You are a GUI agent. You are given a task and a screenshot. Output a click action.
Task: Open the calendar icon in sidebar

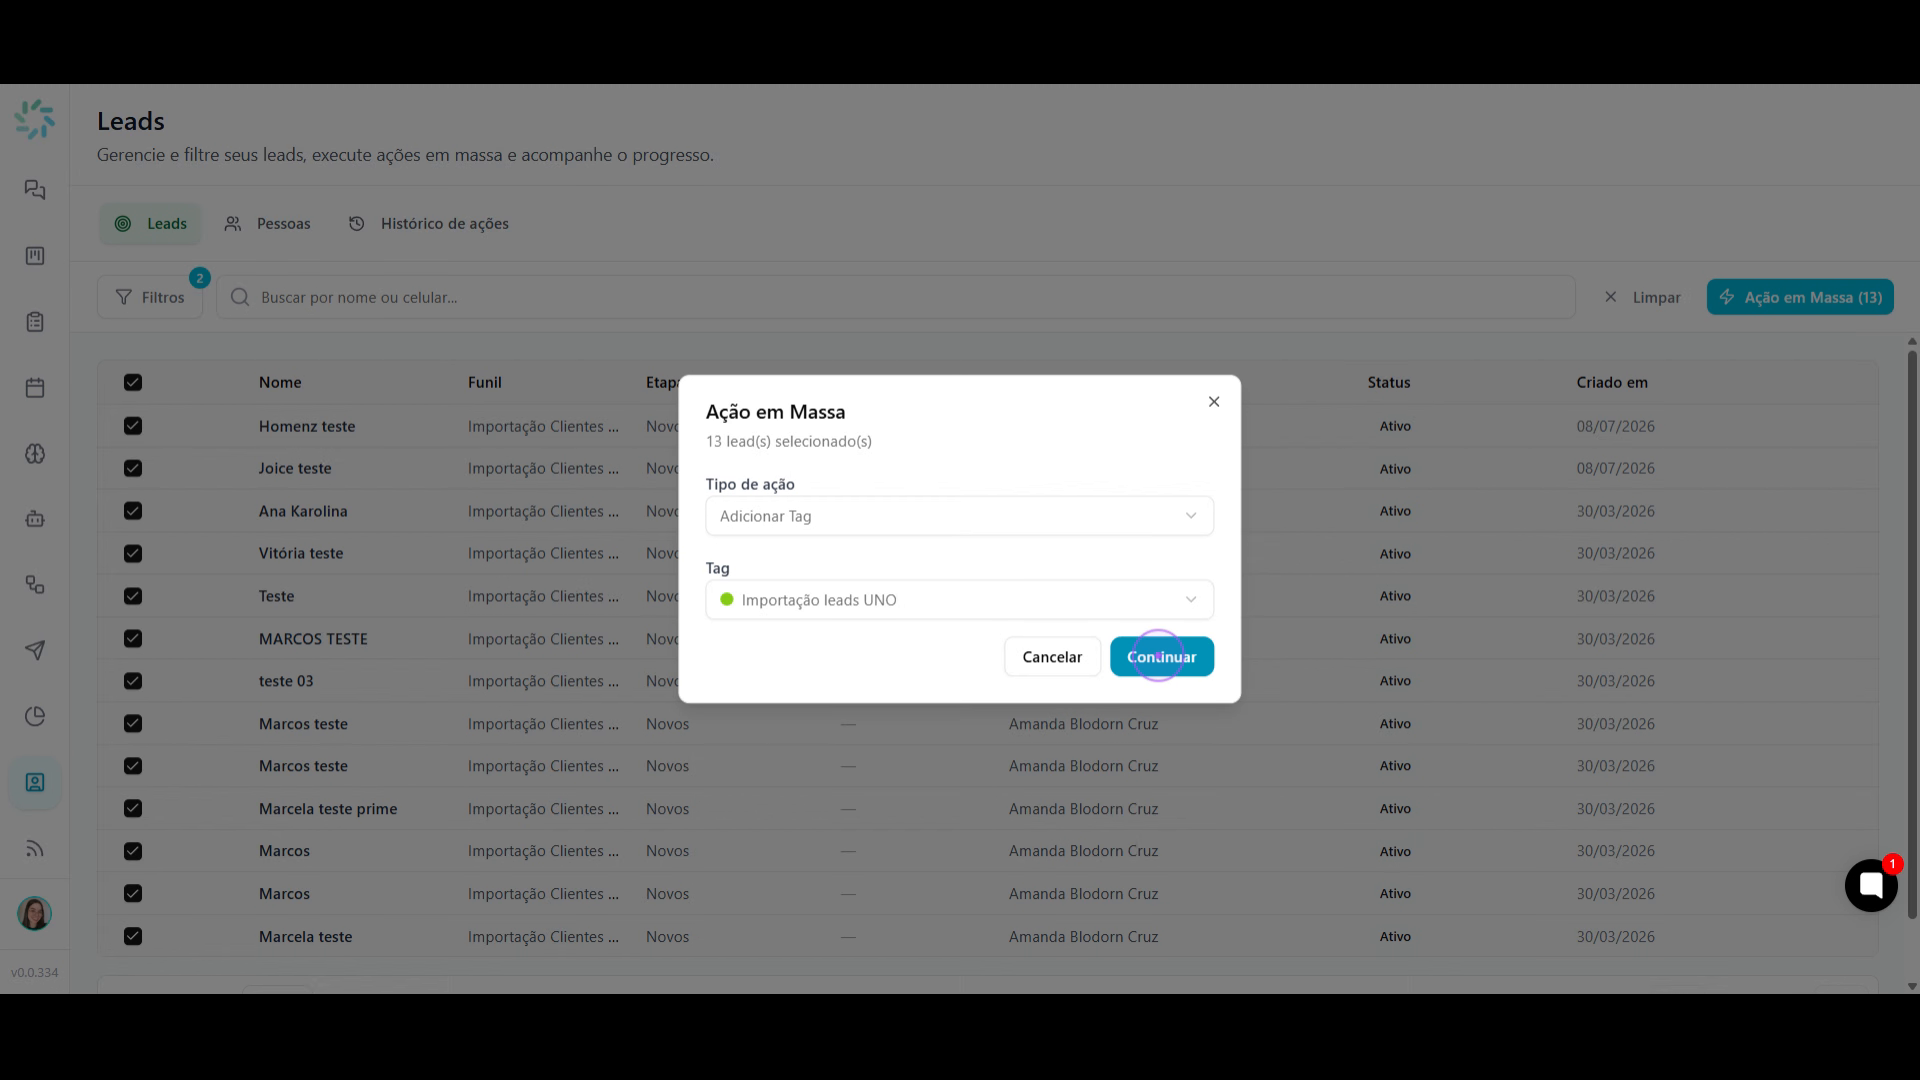pos(35,388)
